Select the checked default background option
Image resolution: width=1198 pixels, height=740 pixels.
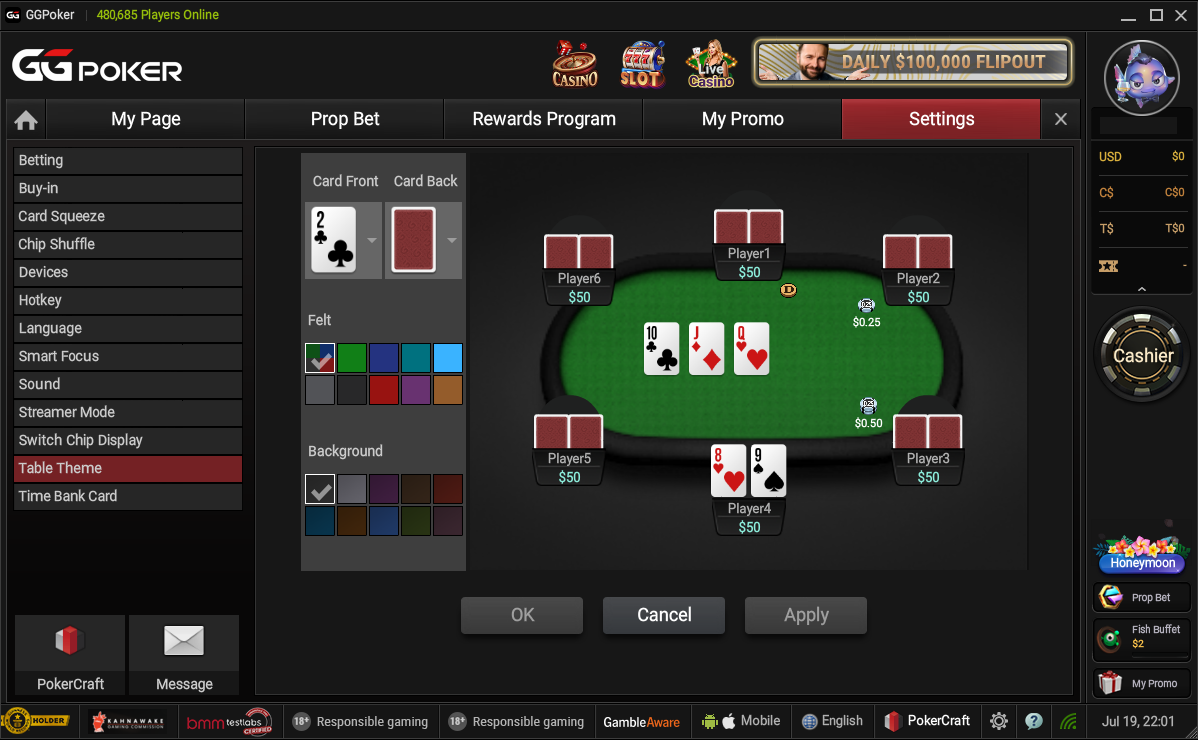point(320,489)
